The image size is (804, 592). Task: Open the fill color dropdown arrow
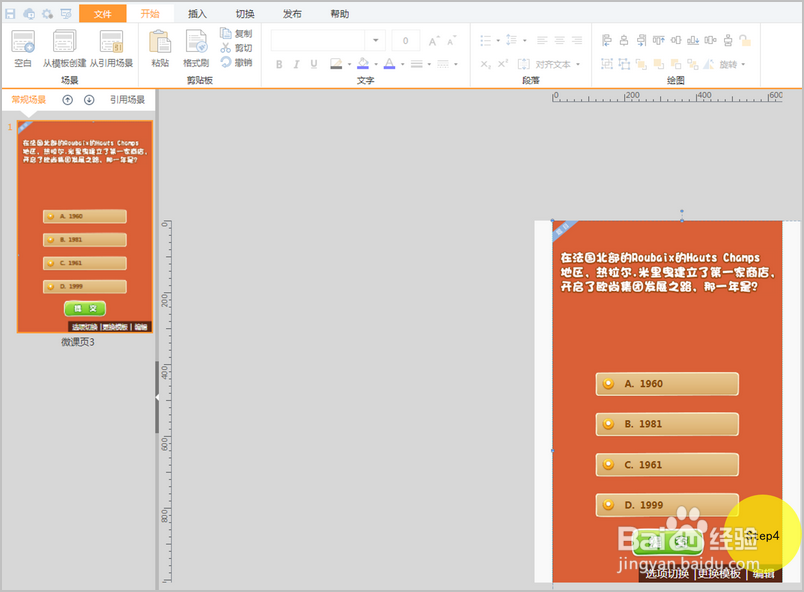pyautogui.click(x=376, y=65)
